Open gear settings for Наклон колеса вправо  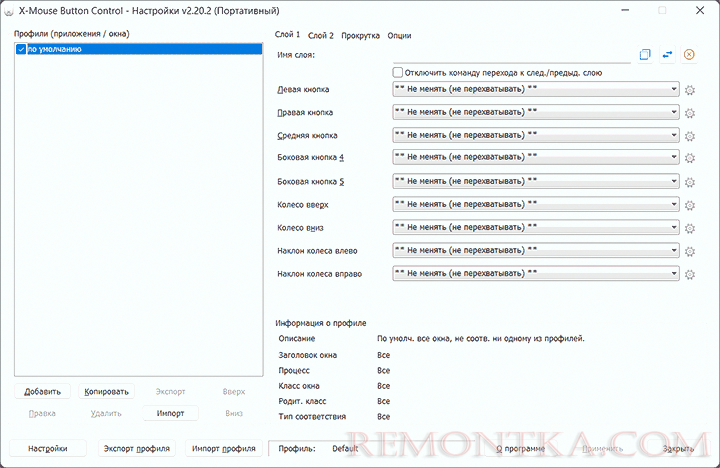coord(690,274)
